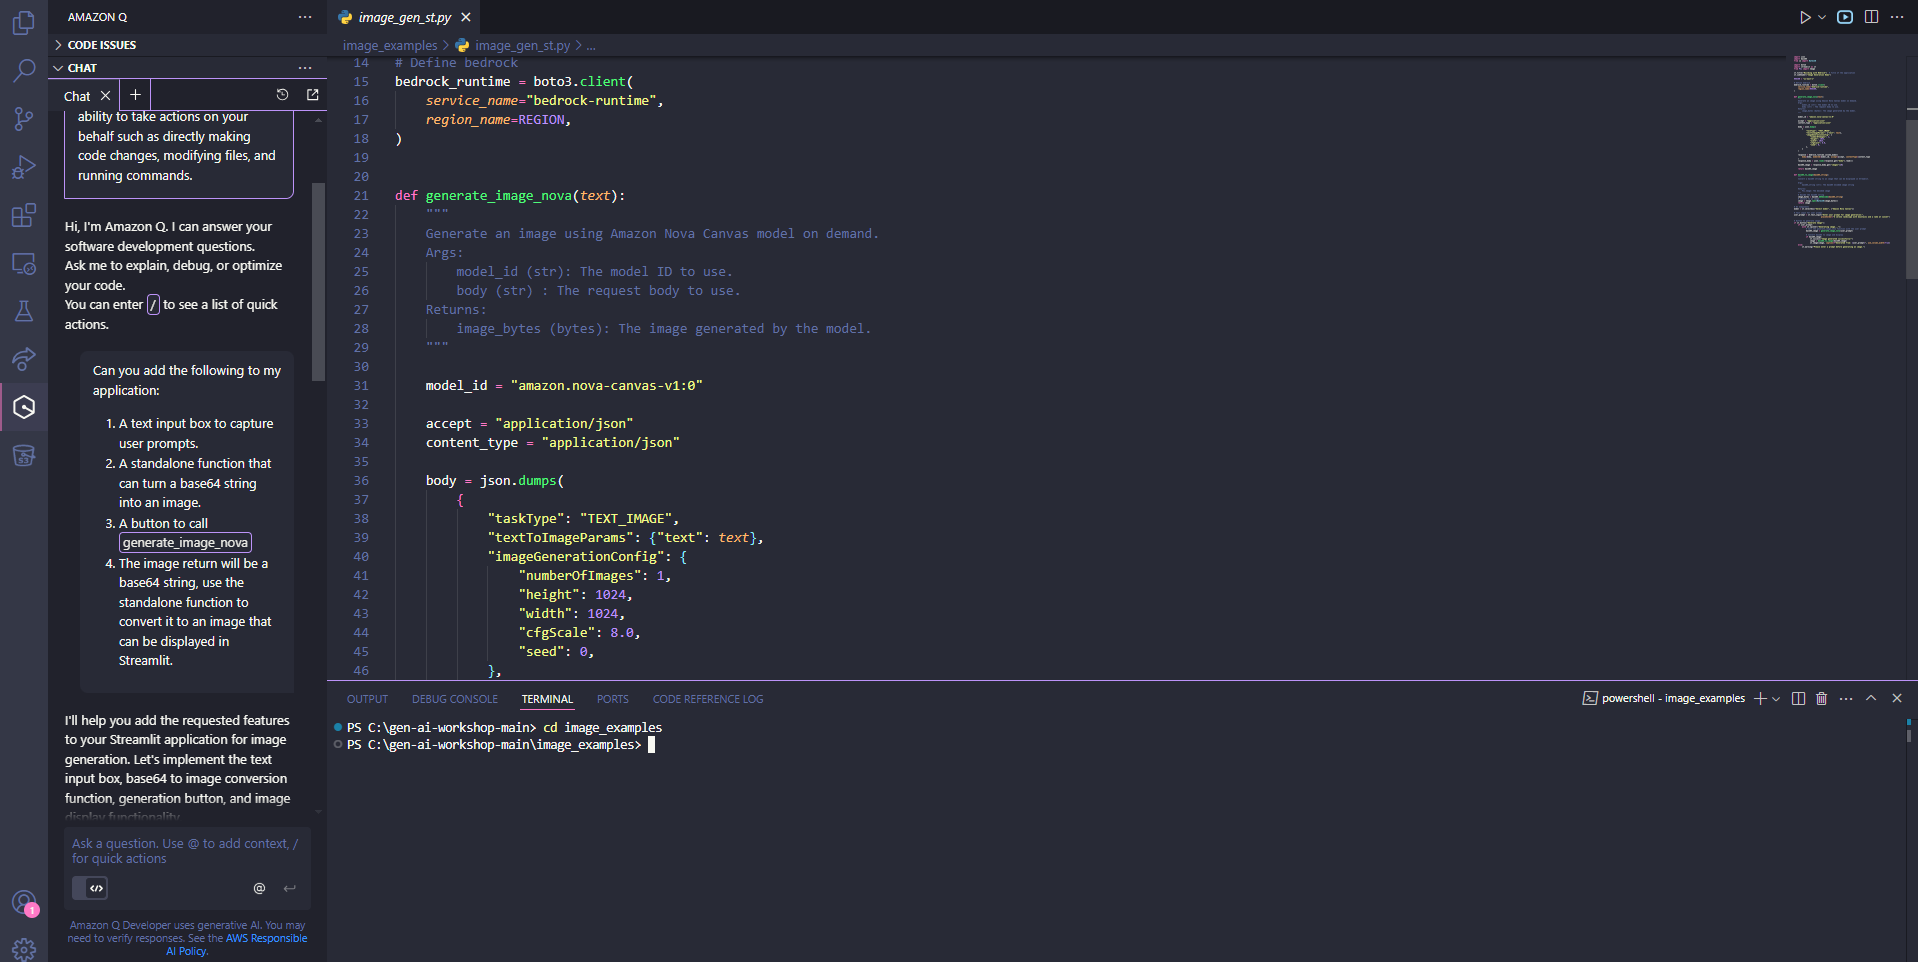Image resolution: width=1918 pixels, height=962 pixels.
Task: Toggle agentic coding switch in chat input
Action: (90, 888)
